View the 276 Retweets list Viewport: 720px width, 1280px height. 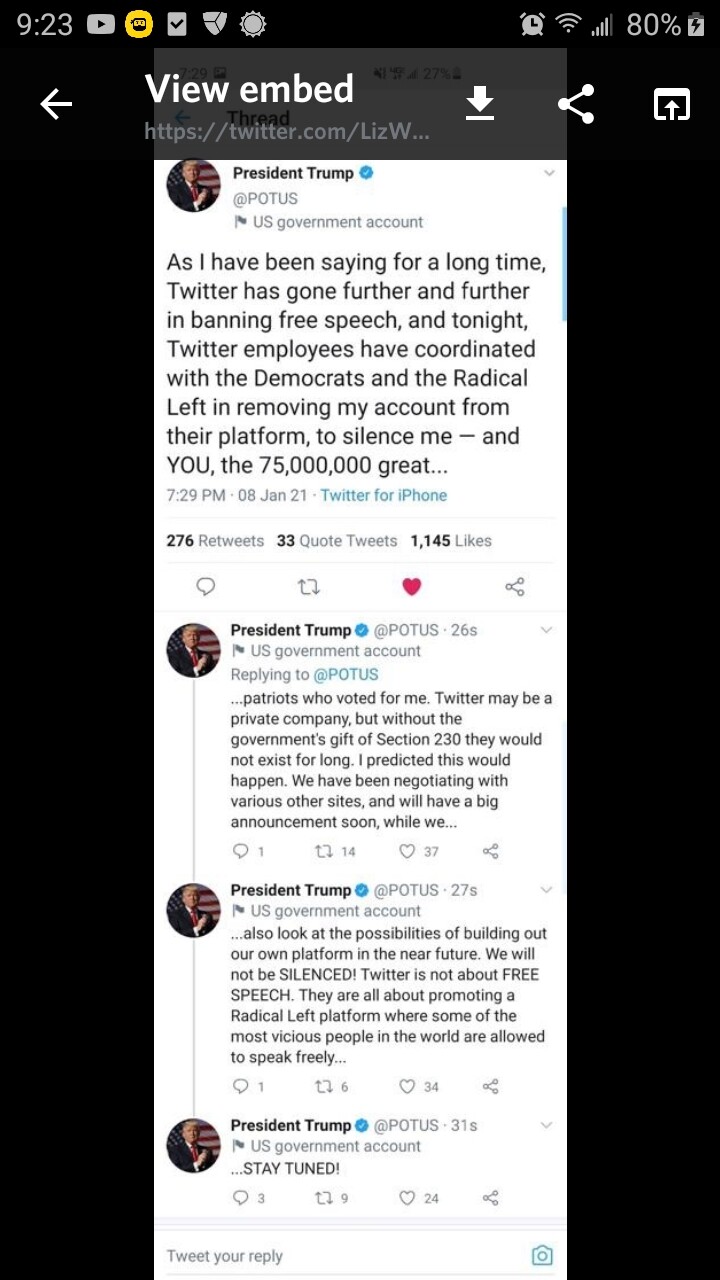pos(215,540)
